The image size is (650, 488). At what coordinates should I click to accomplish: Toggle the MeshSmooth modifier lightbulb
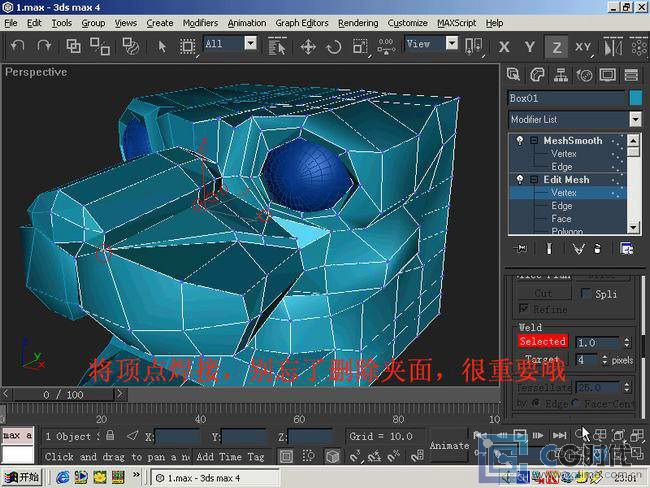coord(520,141)
